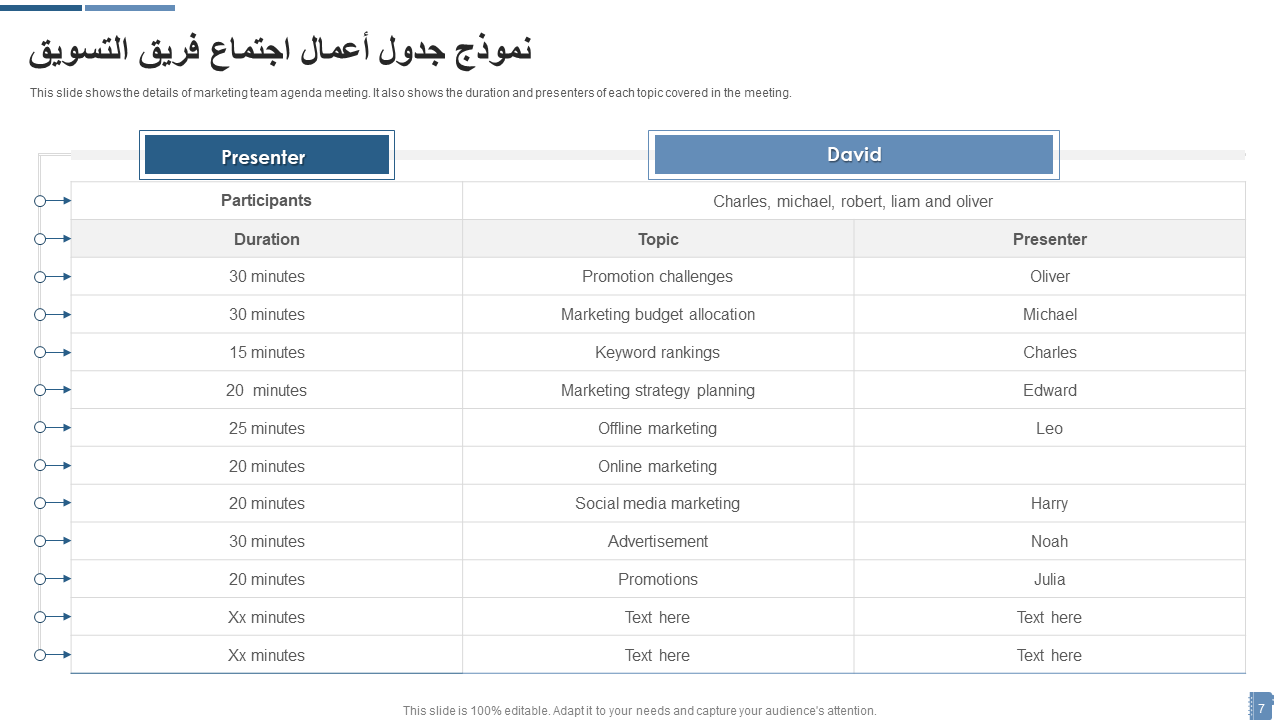Select the David name box

[854, 155]
